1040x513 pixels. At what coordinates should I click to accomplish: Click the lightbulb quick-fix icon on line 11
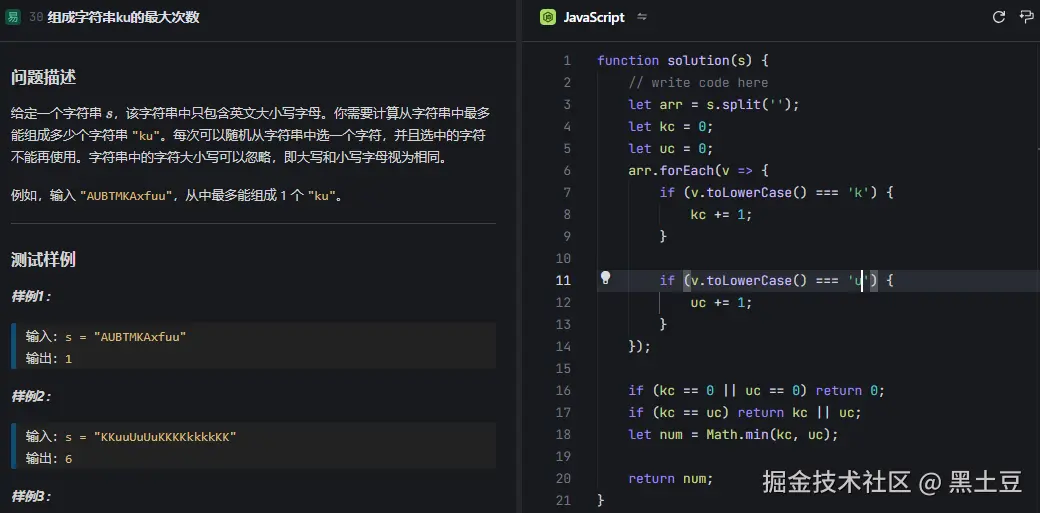605,279
